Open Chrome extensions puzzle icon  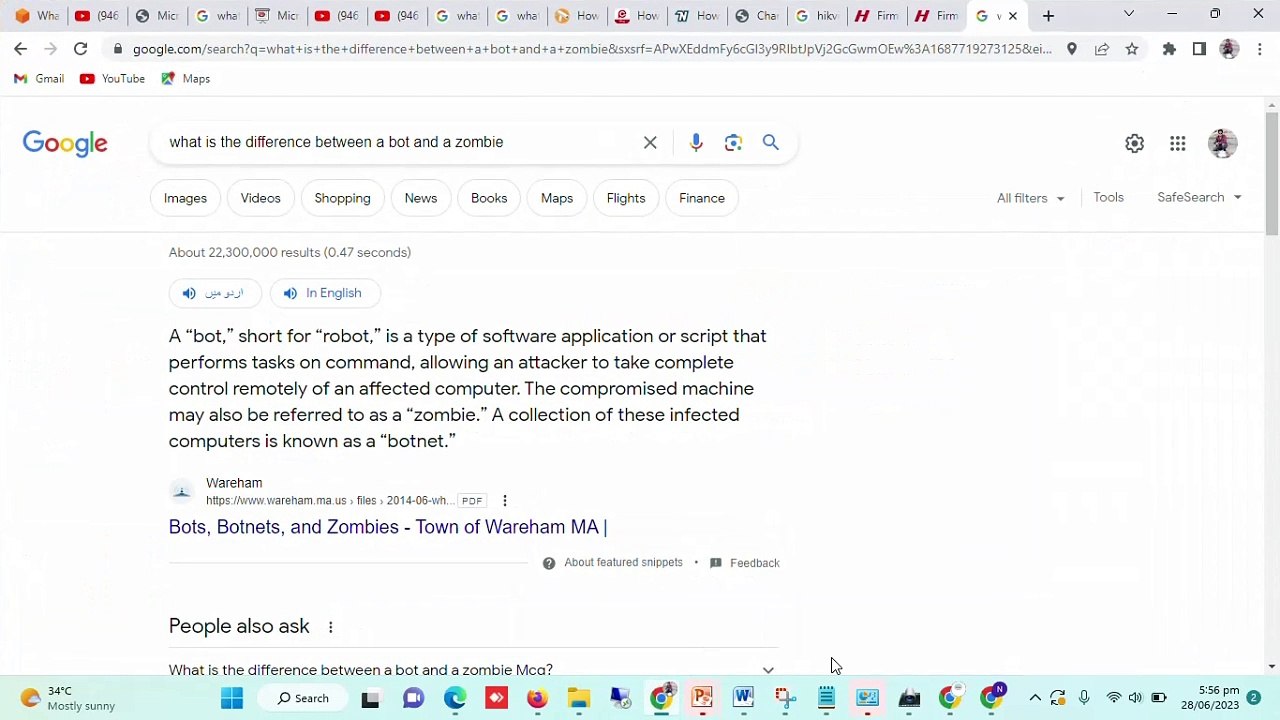point(1169,49)
